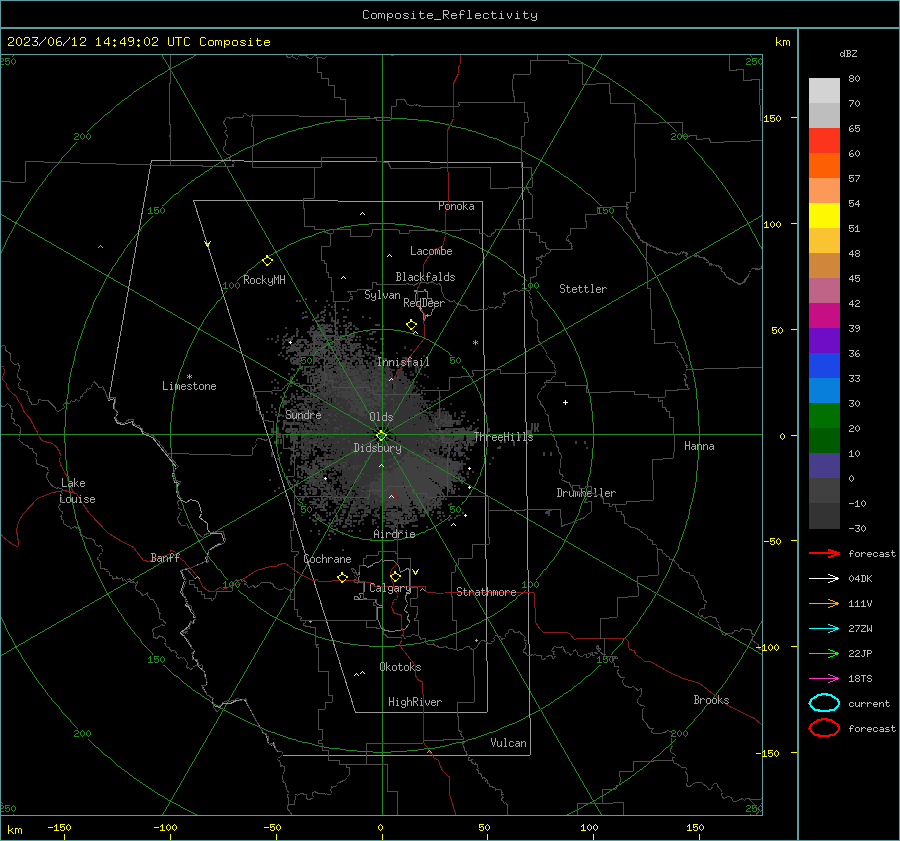
Task: Click the Calgary city label
Action: [390, 588]
